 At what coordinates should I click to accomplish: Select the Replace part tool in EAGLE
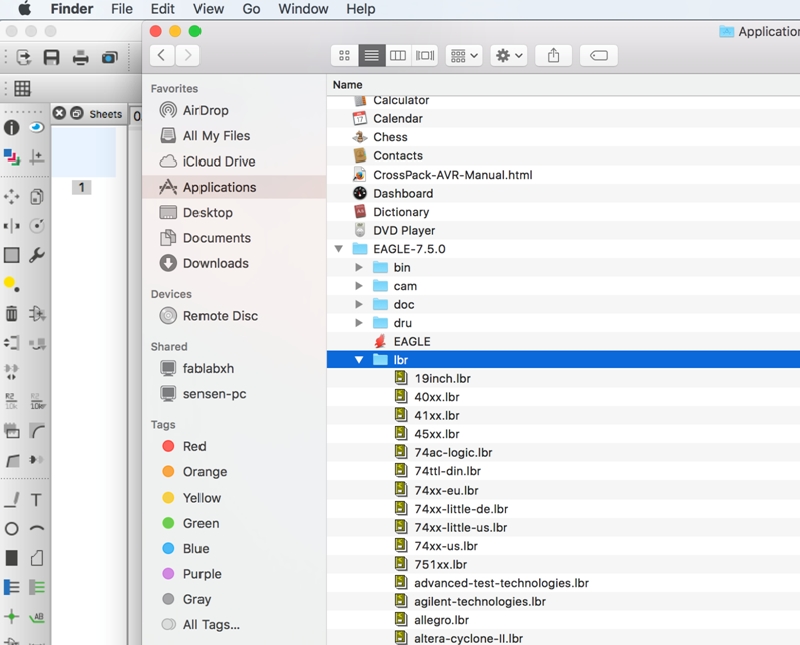point(37,343)
